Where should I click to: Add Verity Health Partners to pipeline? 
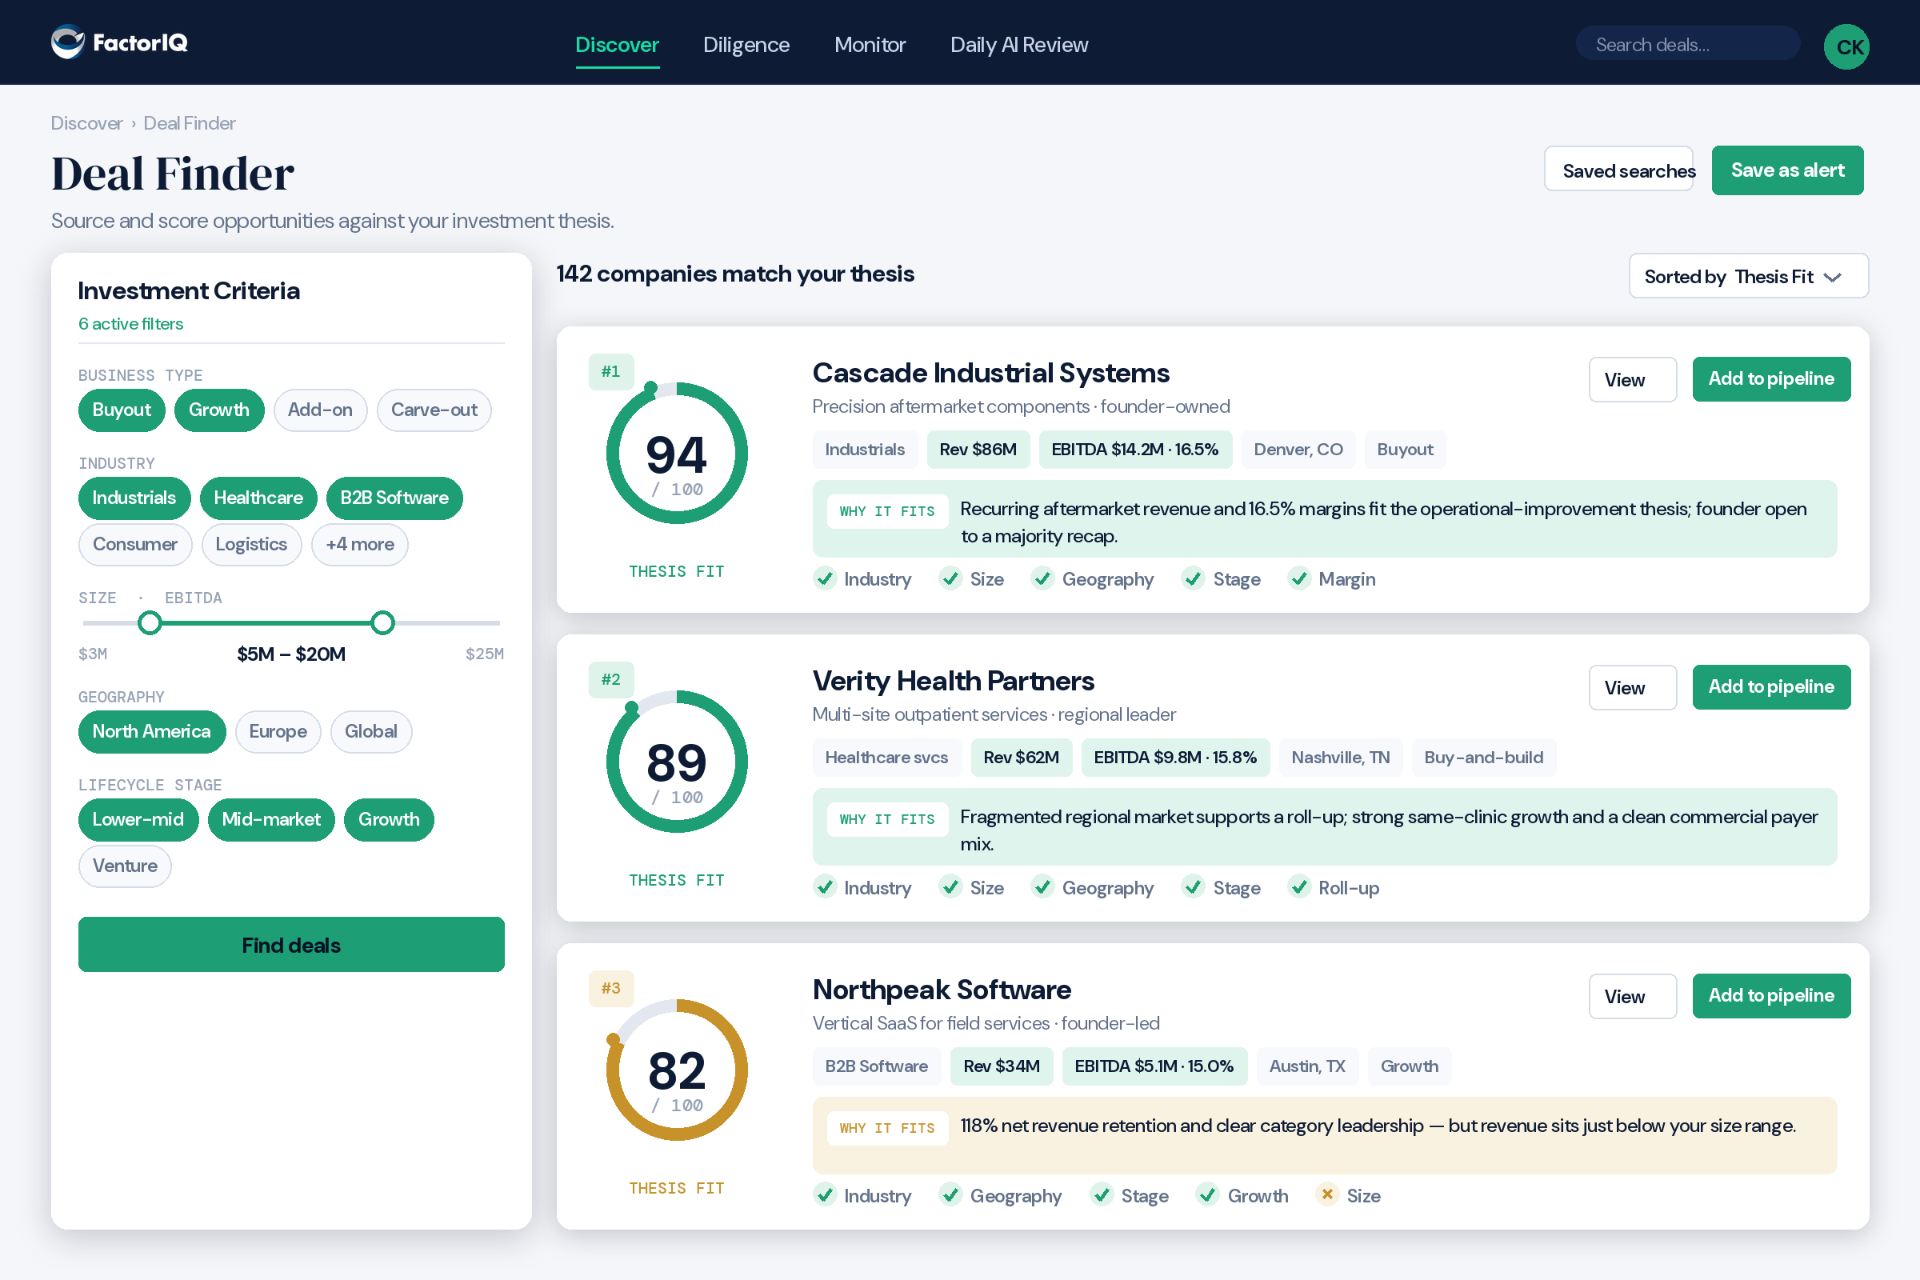[1771, 687]
